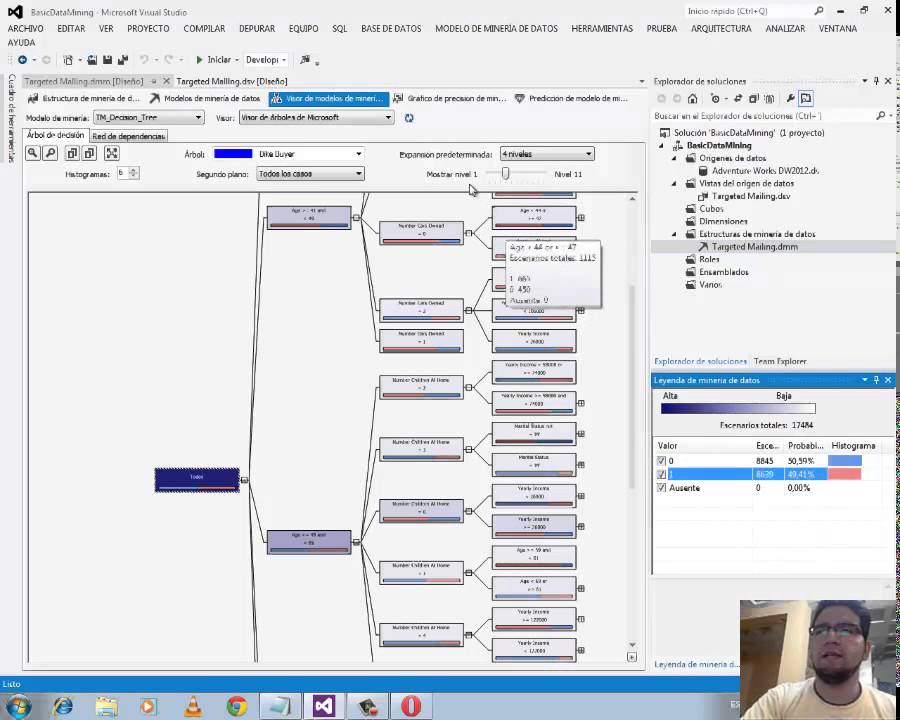Open the Modelo de minería TM_Decision_Tree dropdown

(198, 118)
